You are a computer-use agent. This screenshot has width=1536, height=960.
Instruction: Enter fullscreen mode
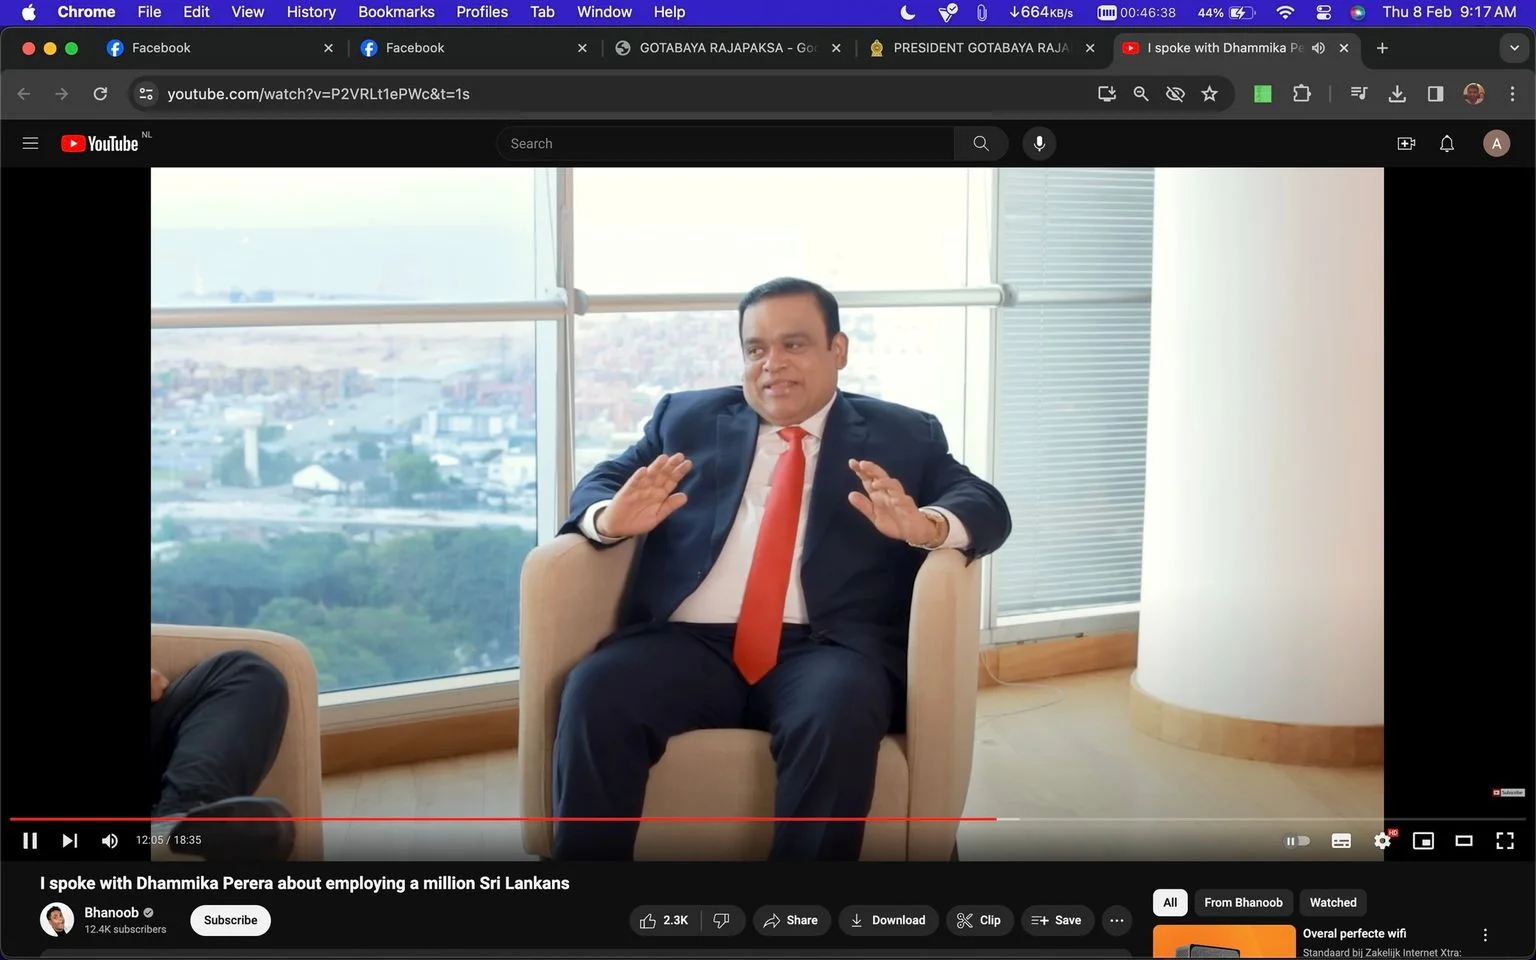[1505, 841]
